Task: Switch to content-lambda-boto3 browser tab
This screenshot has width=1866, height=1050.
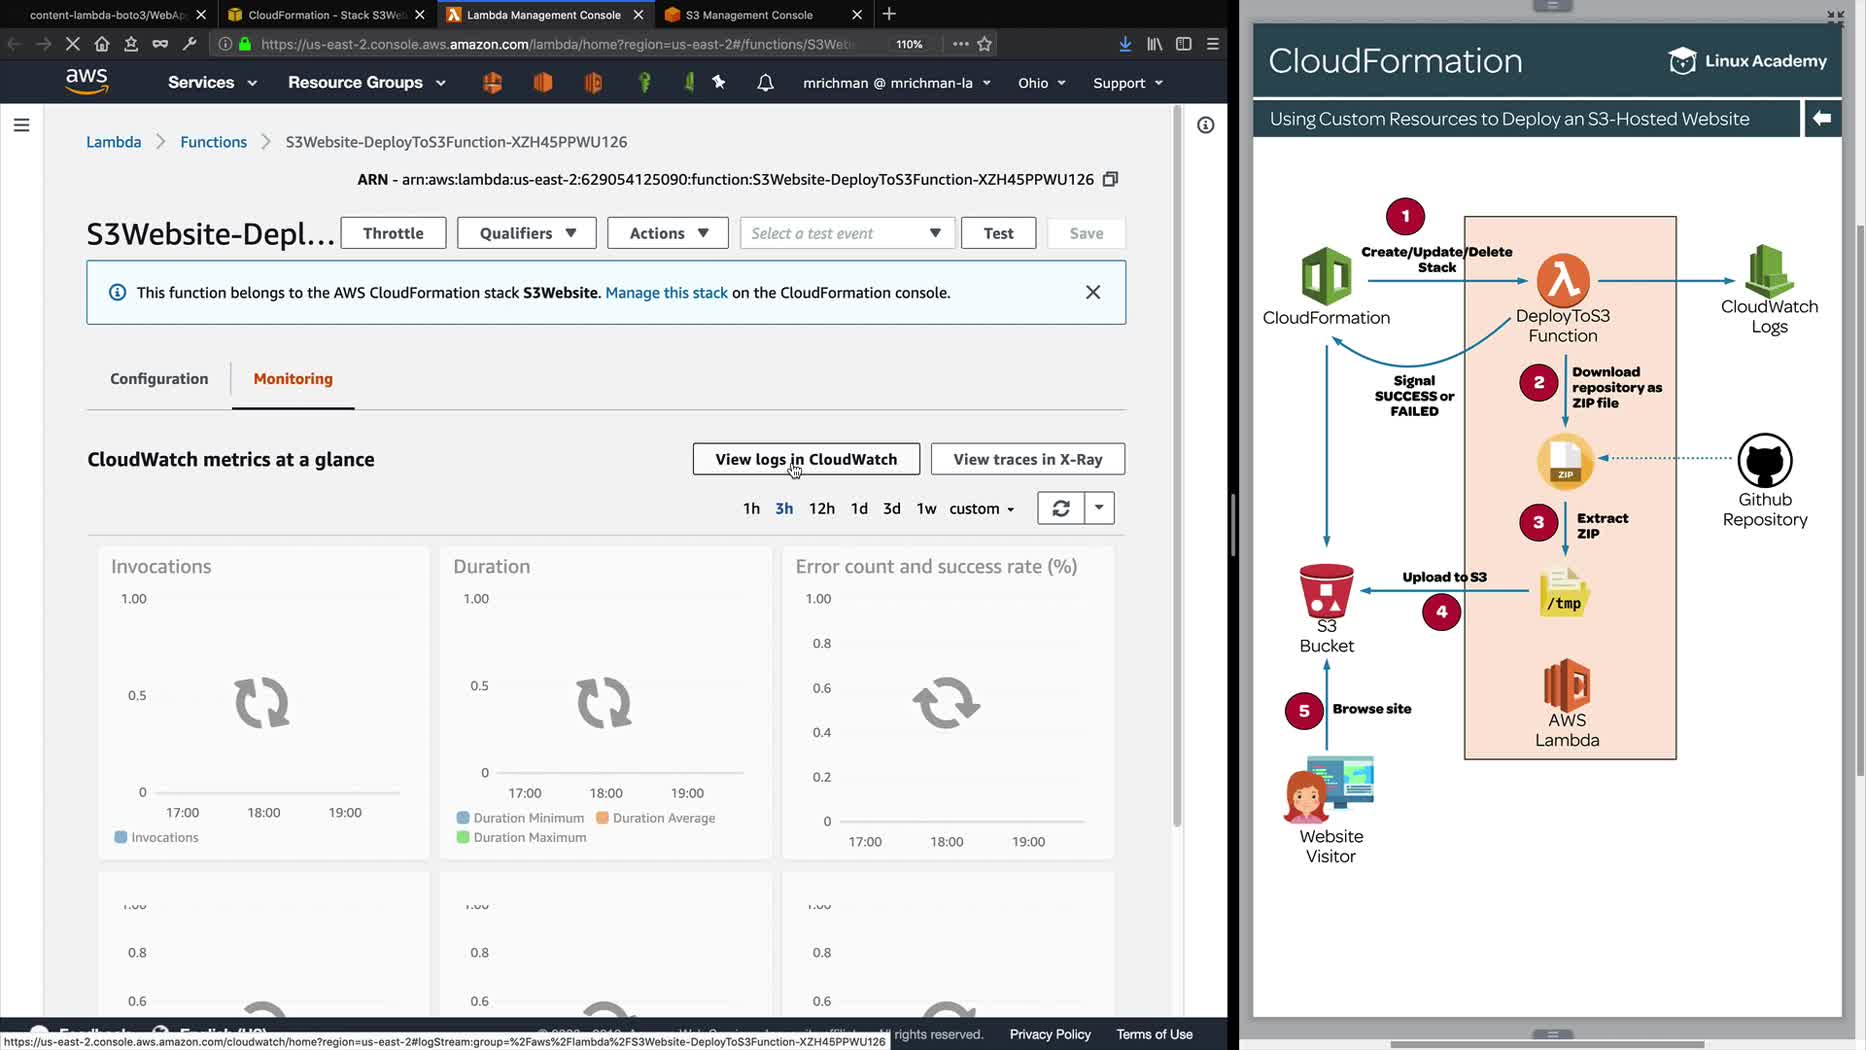Action: click(x=109, y=15)
